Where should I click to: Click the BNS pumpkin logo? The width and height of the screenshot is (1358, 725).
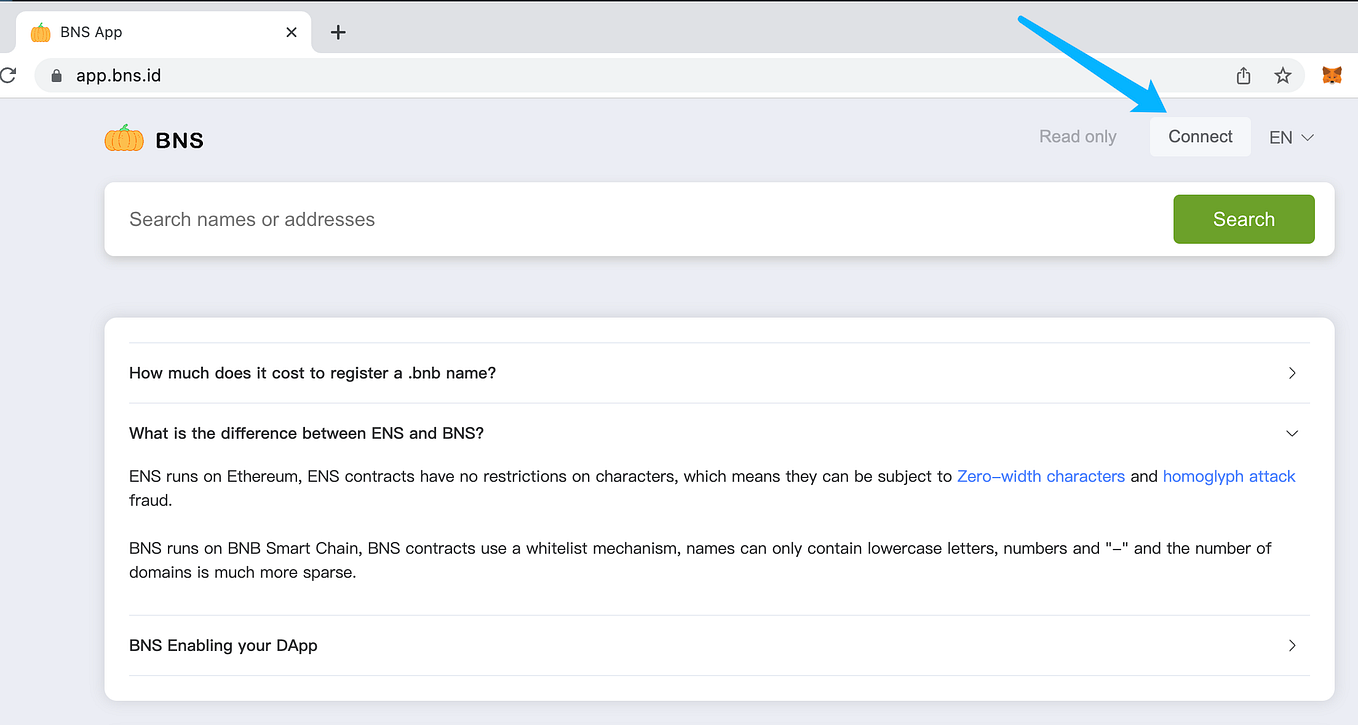pos(123,139)
